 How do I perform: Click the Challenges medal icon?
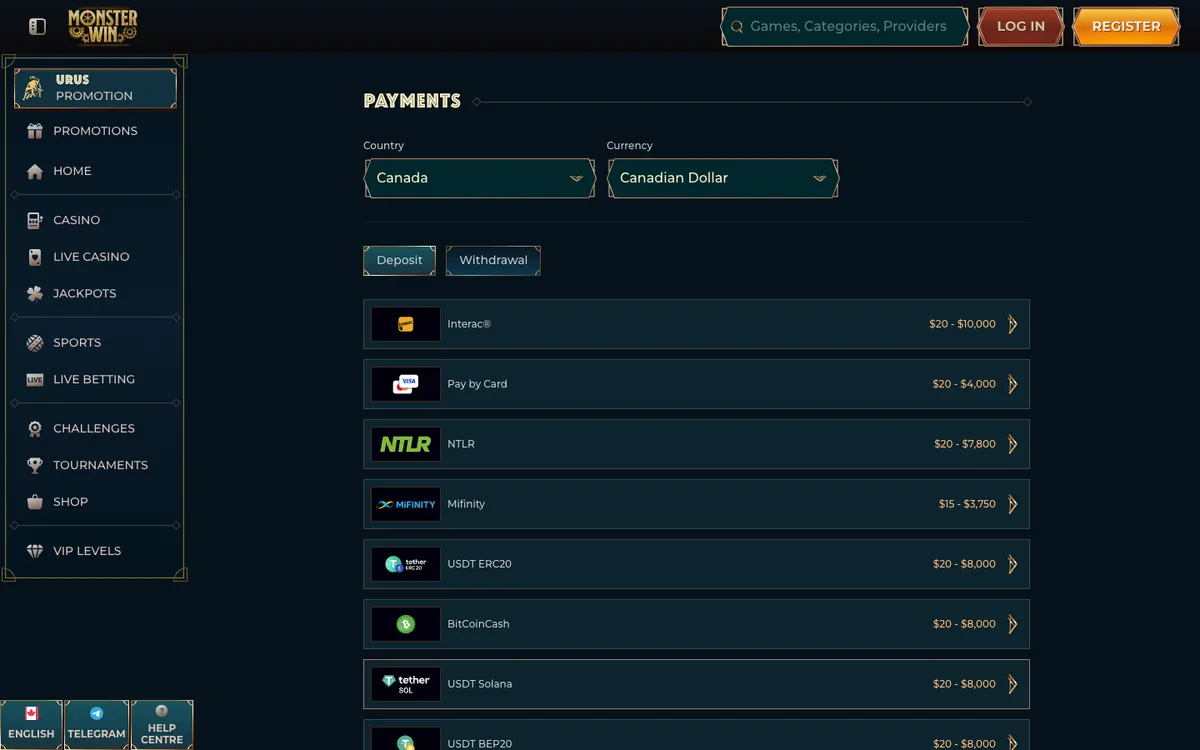tap(35, 429)
